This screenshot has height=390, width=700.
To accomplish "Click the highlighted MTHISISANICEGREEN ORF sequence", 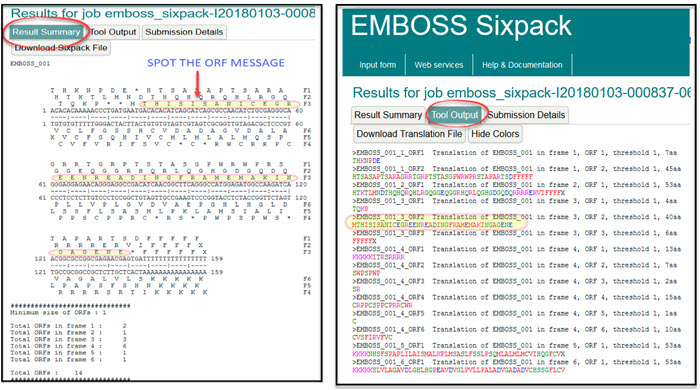I will (x=432, y=225).
